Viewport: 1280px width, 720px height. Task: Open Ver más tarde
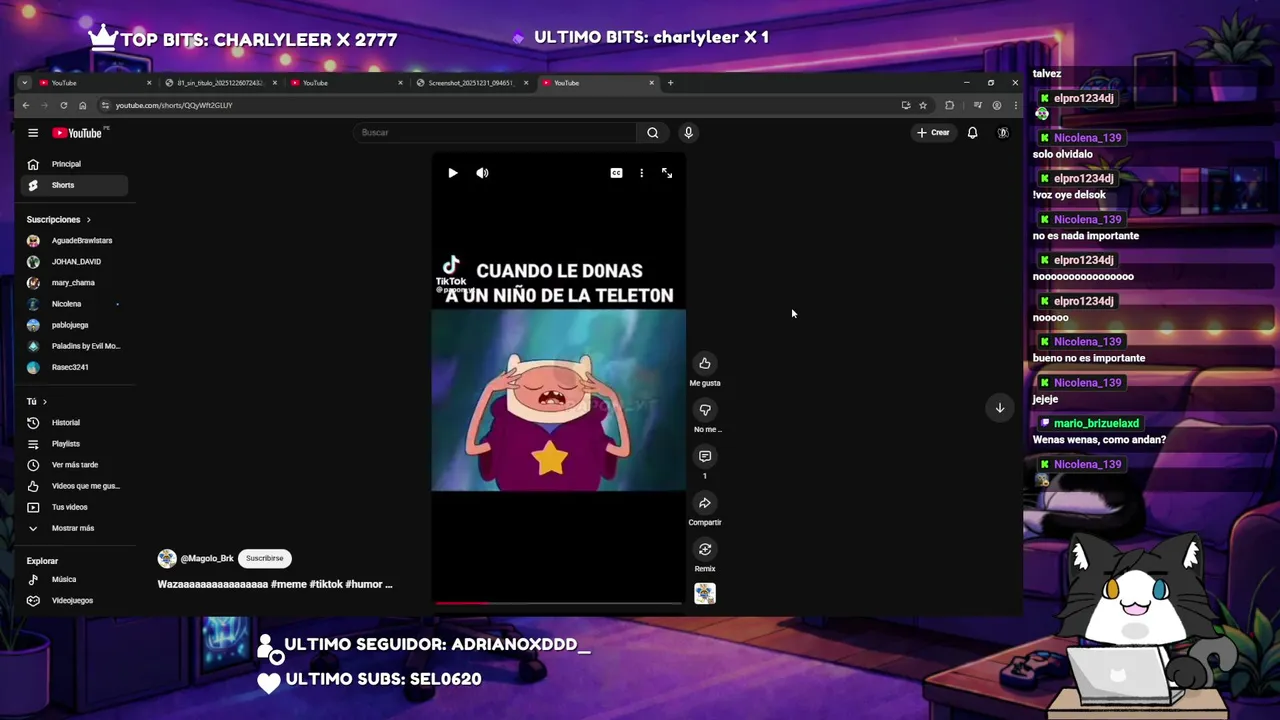(x=74, y=465)
